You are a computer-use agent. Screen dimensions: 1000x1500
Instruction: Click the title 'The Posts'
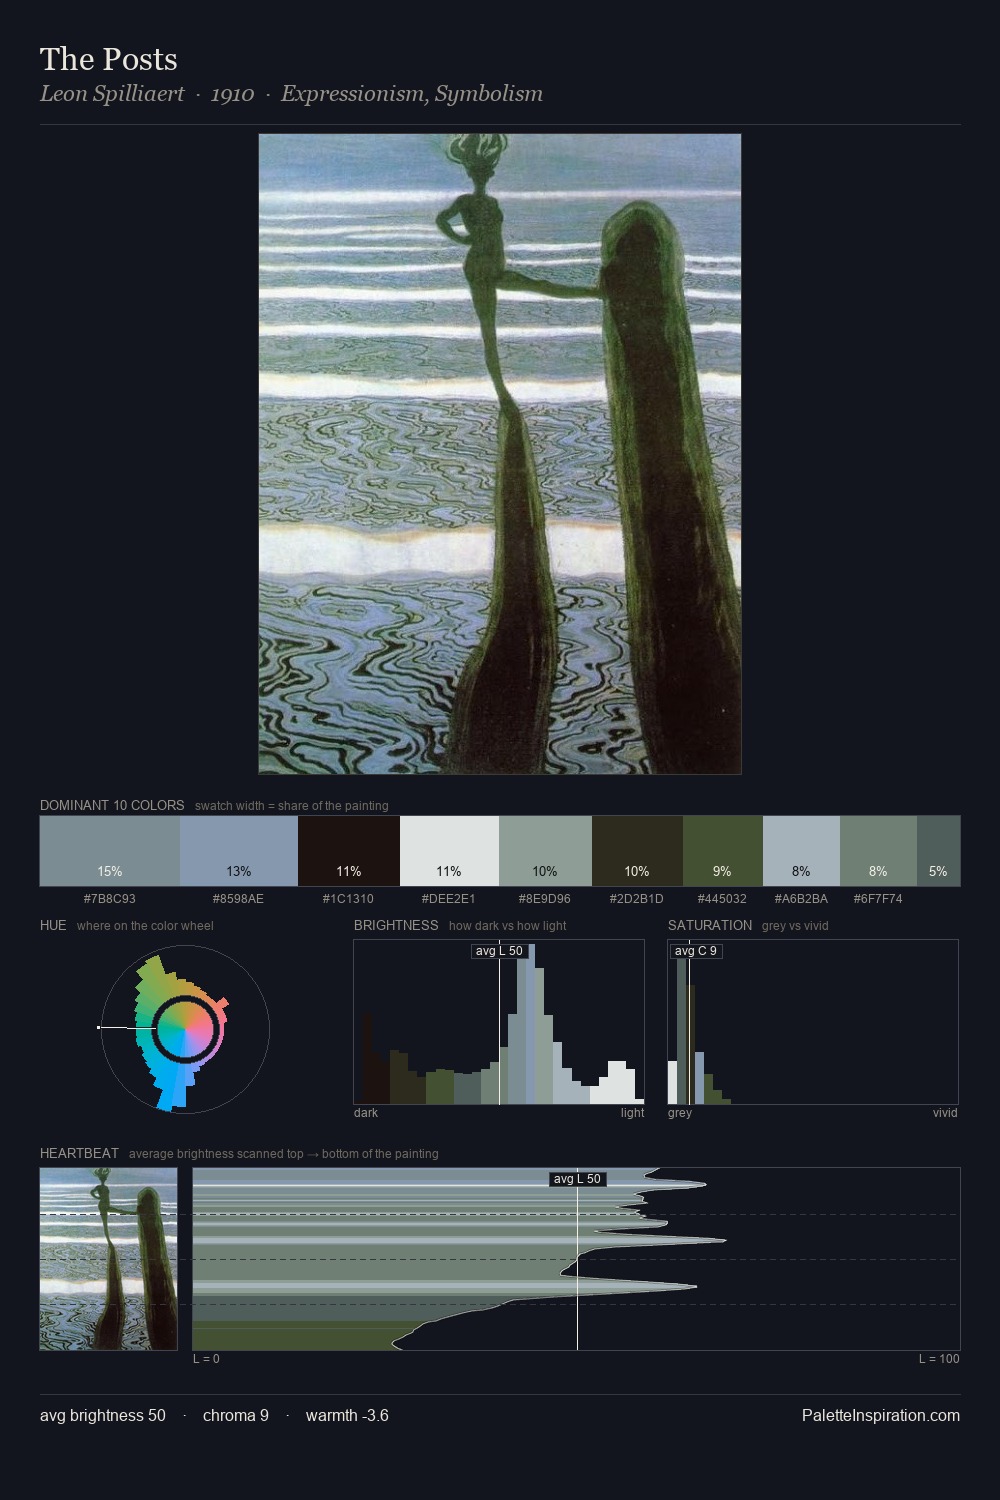[x=109, y=59]
